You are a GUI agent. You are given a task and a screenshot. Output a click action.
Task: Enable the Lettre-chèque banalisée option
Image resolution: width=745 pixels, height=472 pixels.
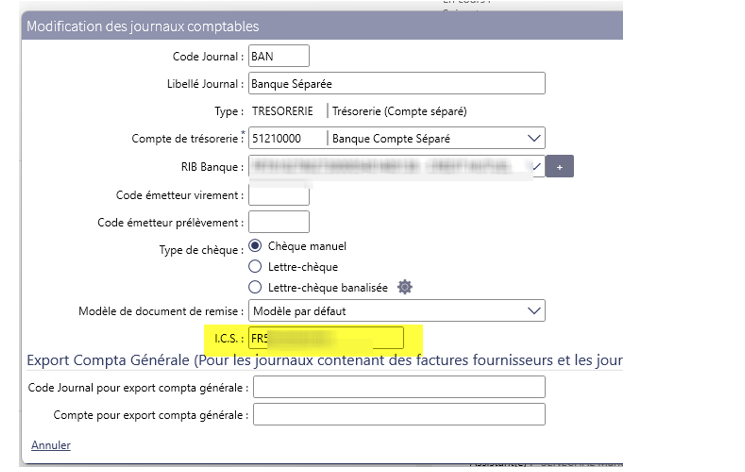[254, 287]
